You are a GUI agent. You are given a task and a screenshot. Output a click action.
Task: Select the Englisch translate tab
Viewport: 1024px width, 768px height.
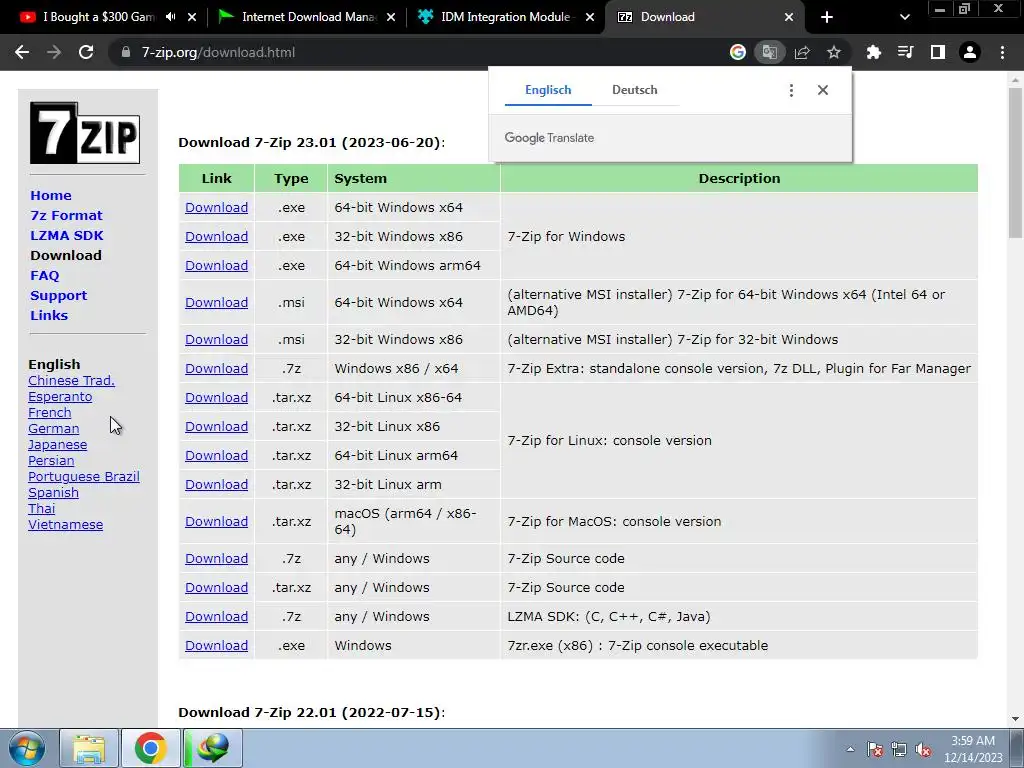pyautogui.click(x=548, y=90)
